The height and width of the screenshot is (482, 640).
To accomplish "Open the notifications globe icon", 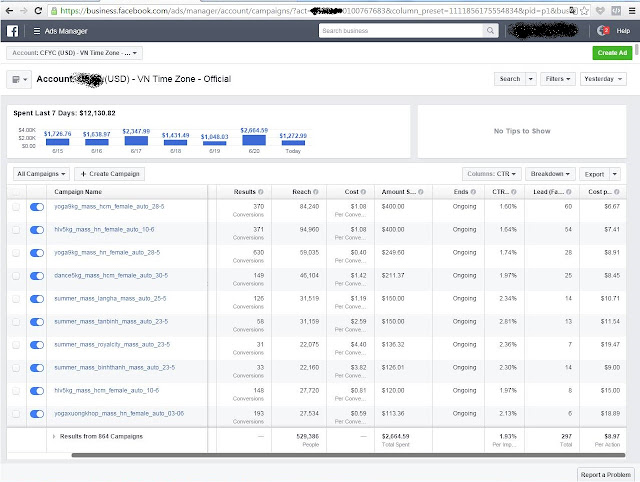I will click(x=603, y=31).
